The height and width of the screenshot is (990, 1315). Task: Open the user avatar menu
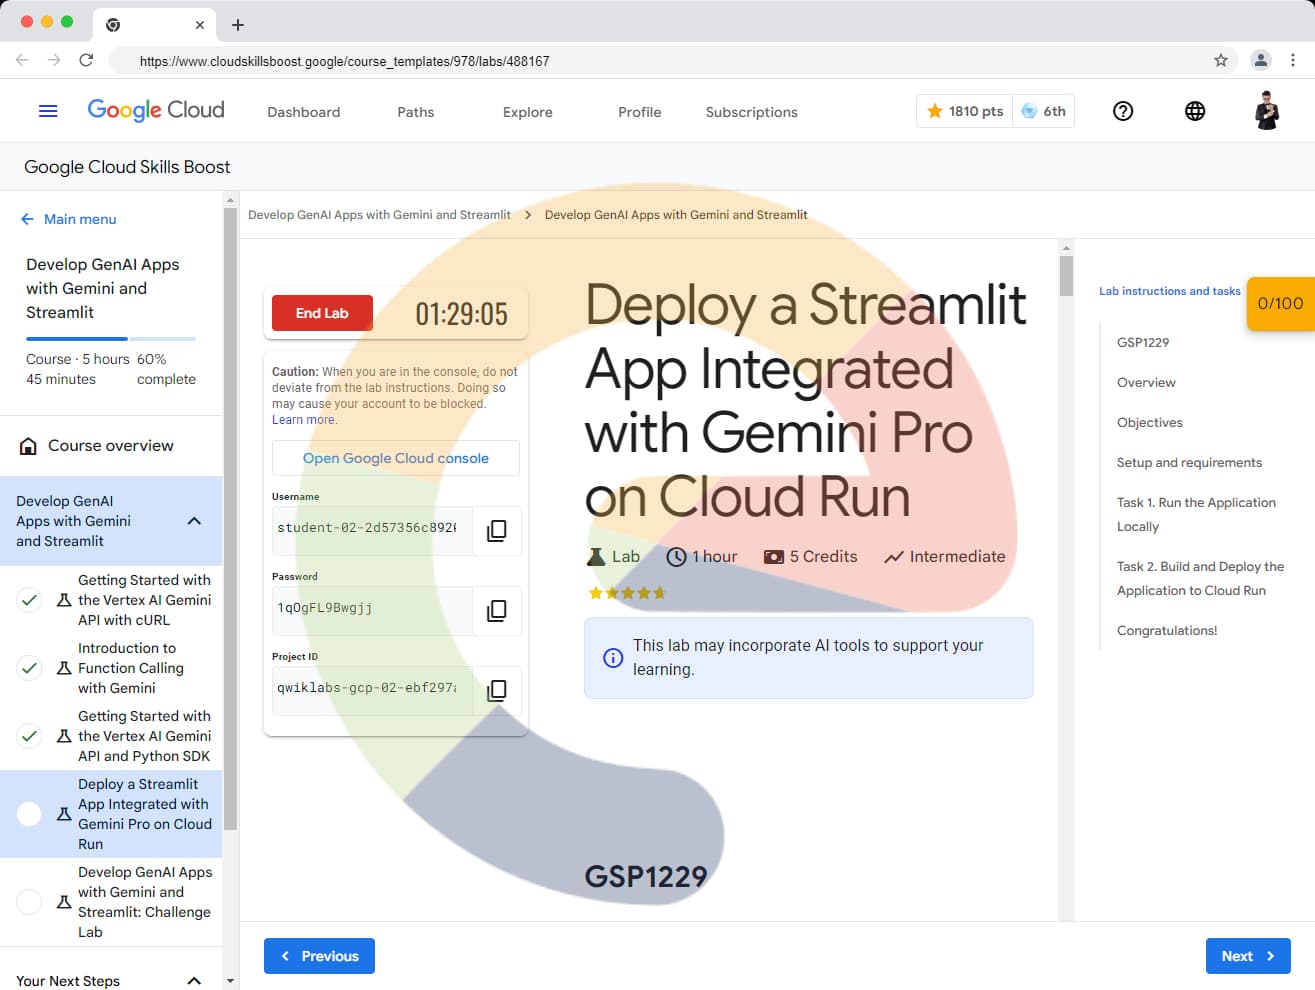point(1267,111)
